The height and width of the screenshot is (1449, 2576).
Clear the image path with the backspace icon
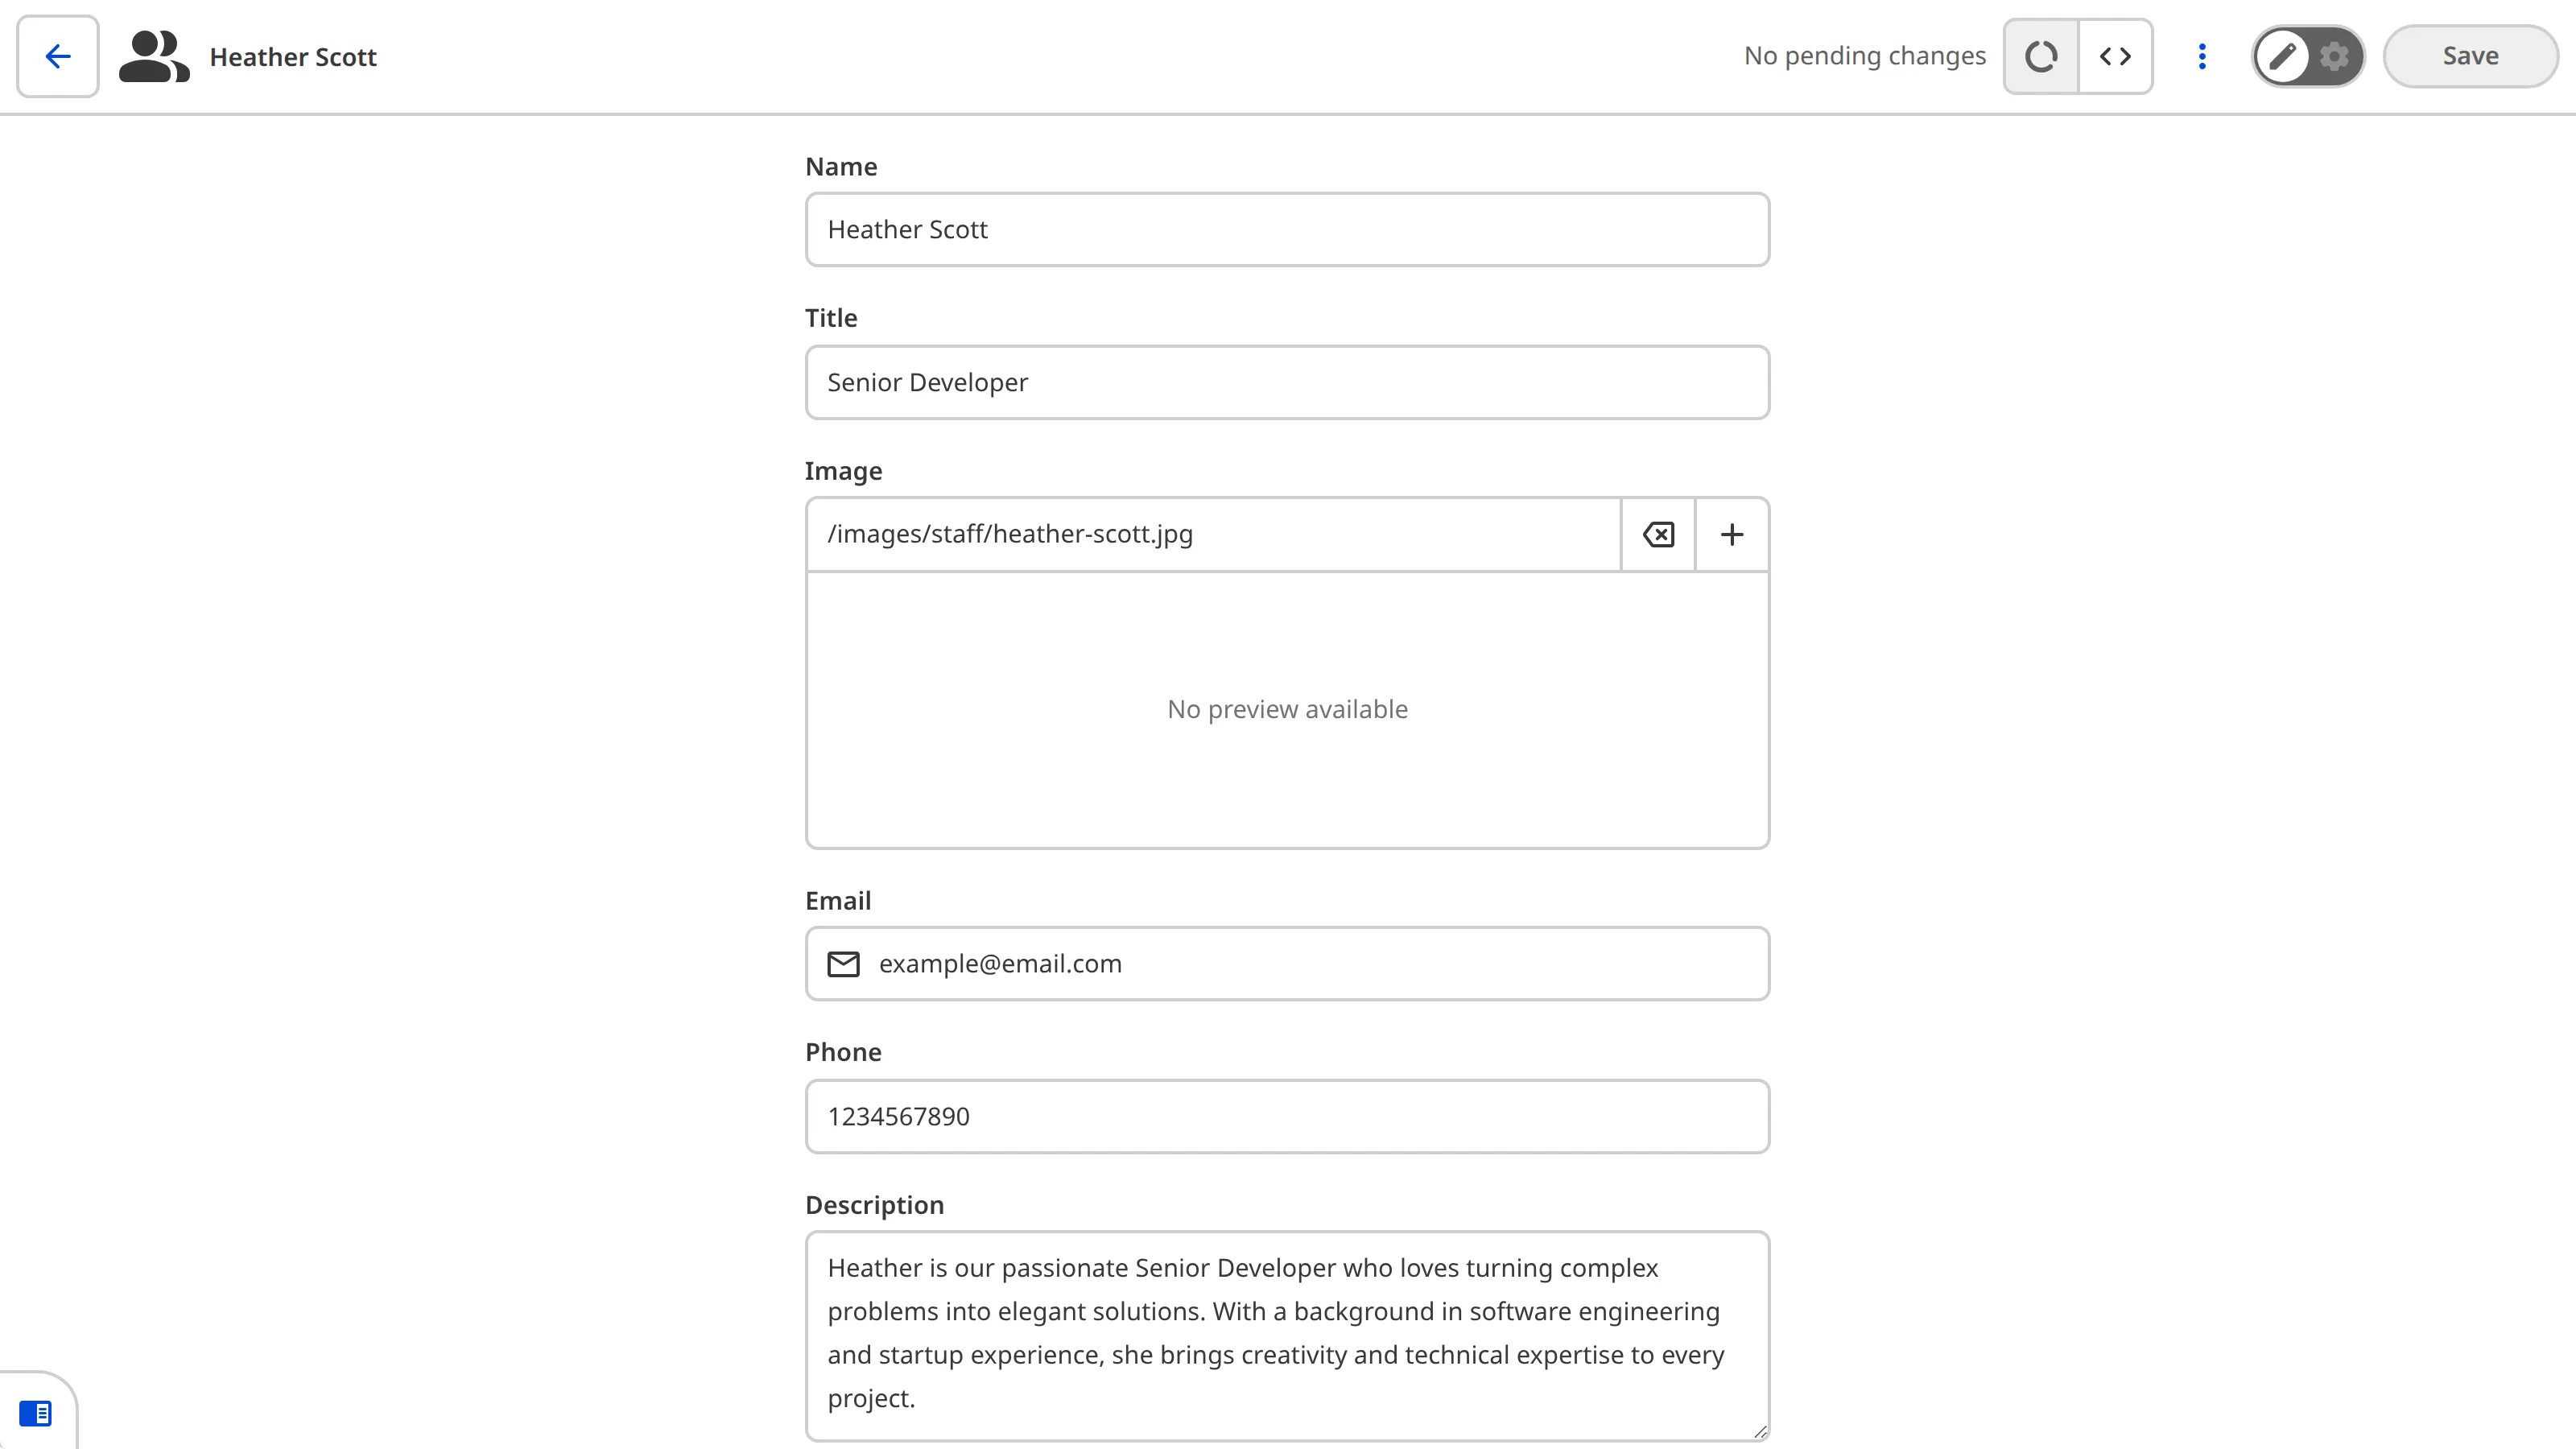1658,534
